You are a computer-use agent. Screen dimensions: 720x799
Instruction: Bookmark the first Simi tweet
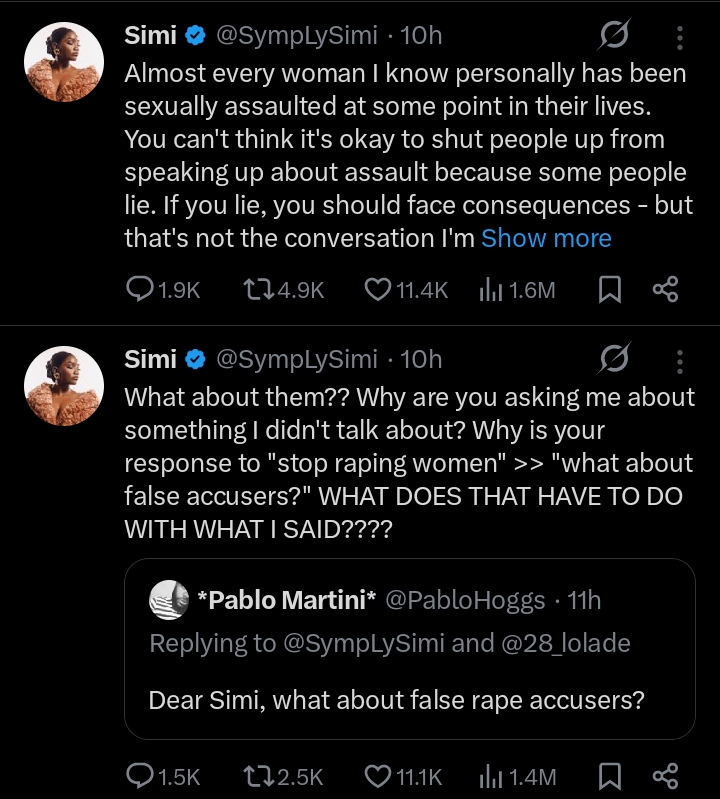(x=609, y=290)
